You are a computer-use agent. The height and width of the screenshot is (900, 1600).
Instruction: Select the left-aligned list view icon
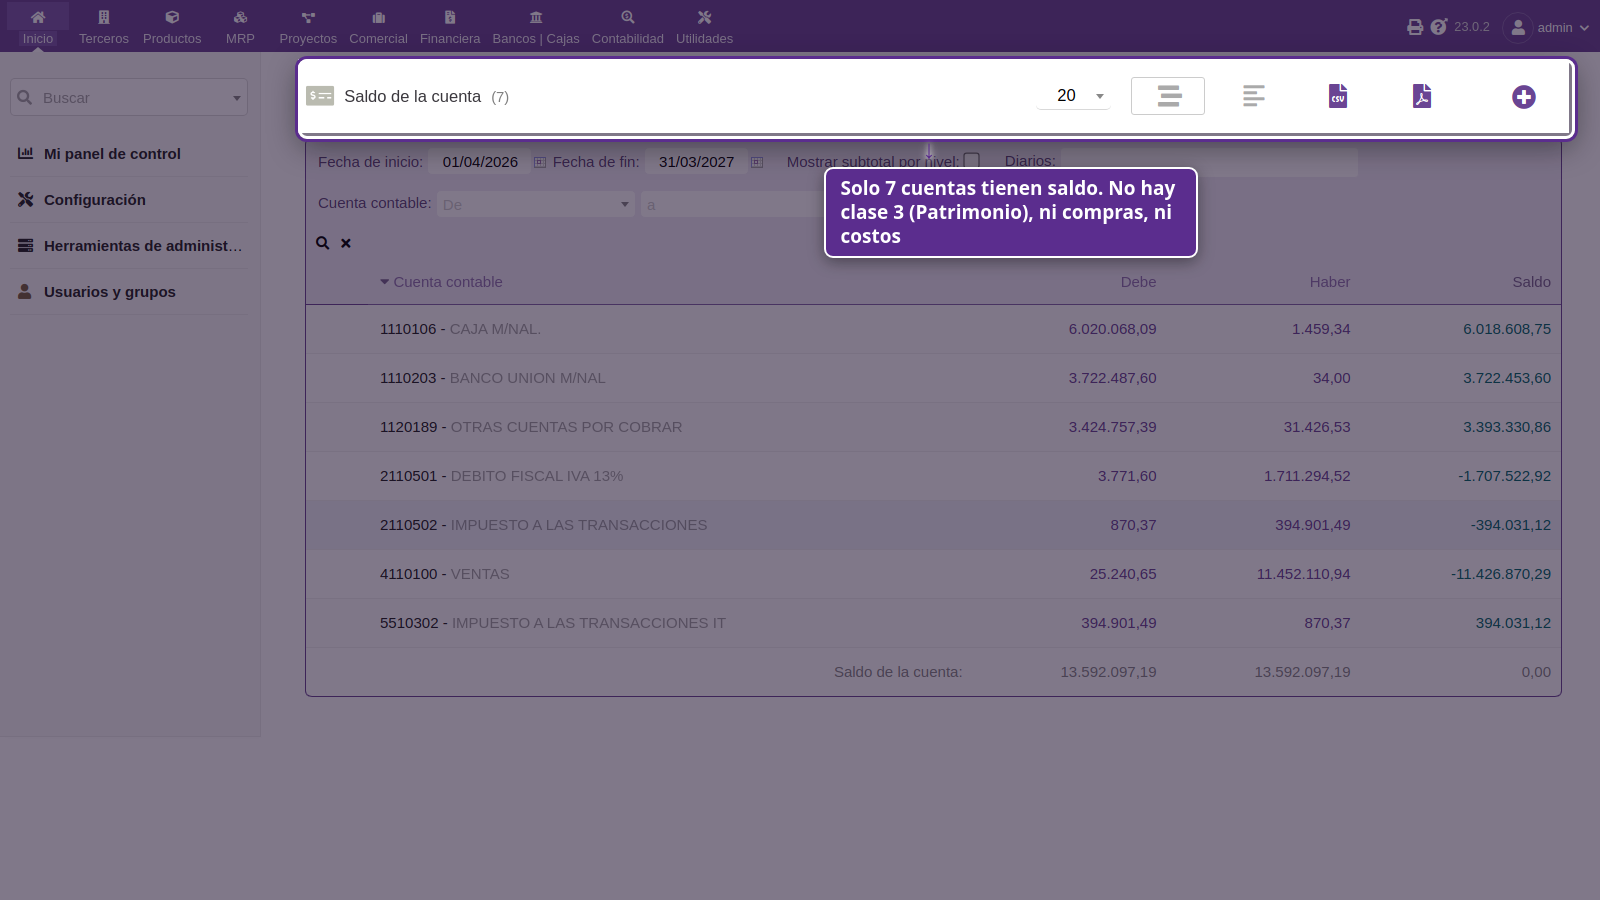coord(1254,96)
